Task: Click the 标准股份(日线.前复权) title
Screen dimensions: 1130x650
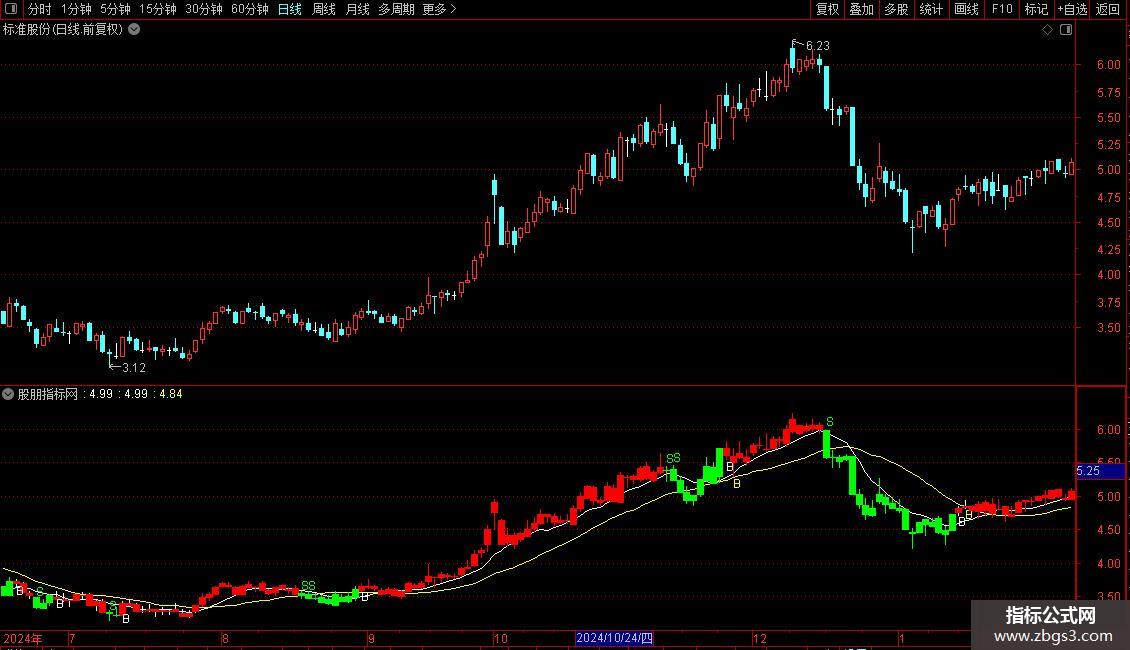Action: (x=63, y=30)
